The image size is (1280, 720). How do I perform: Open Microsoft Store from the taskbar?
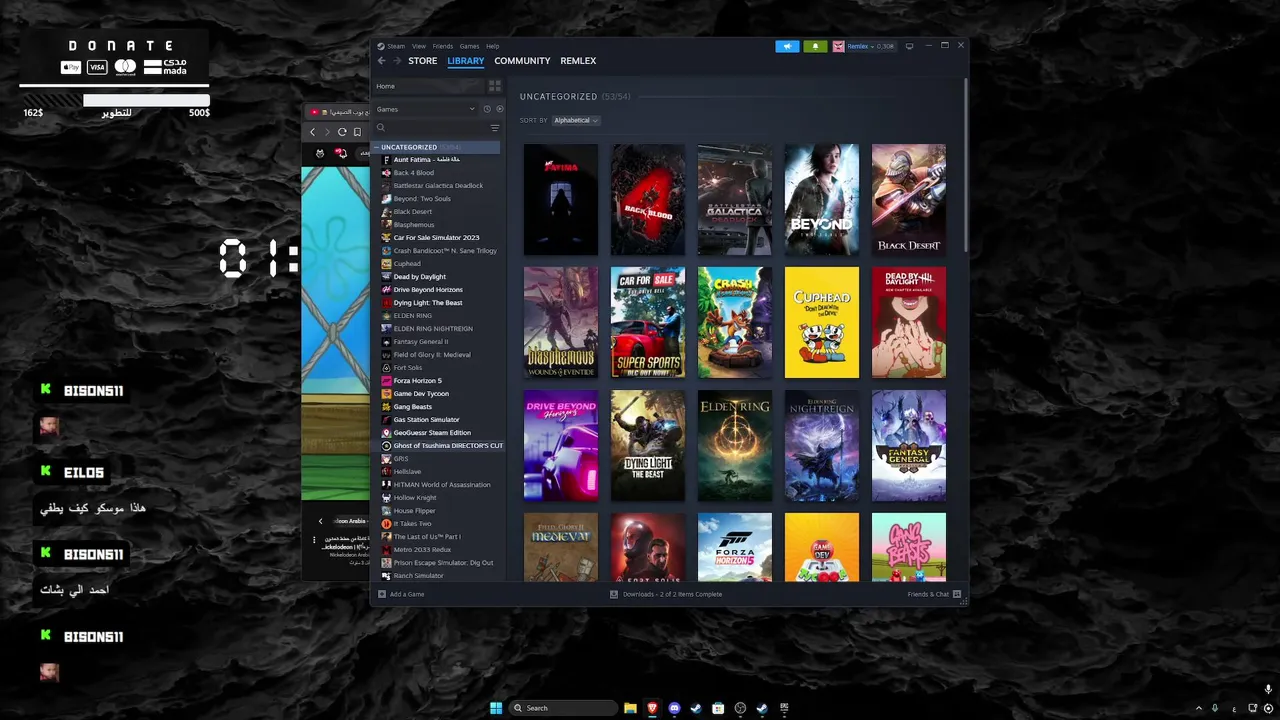click(718, 708)
